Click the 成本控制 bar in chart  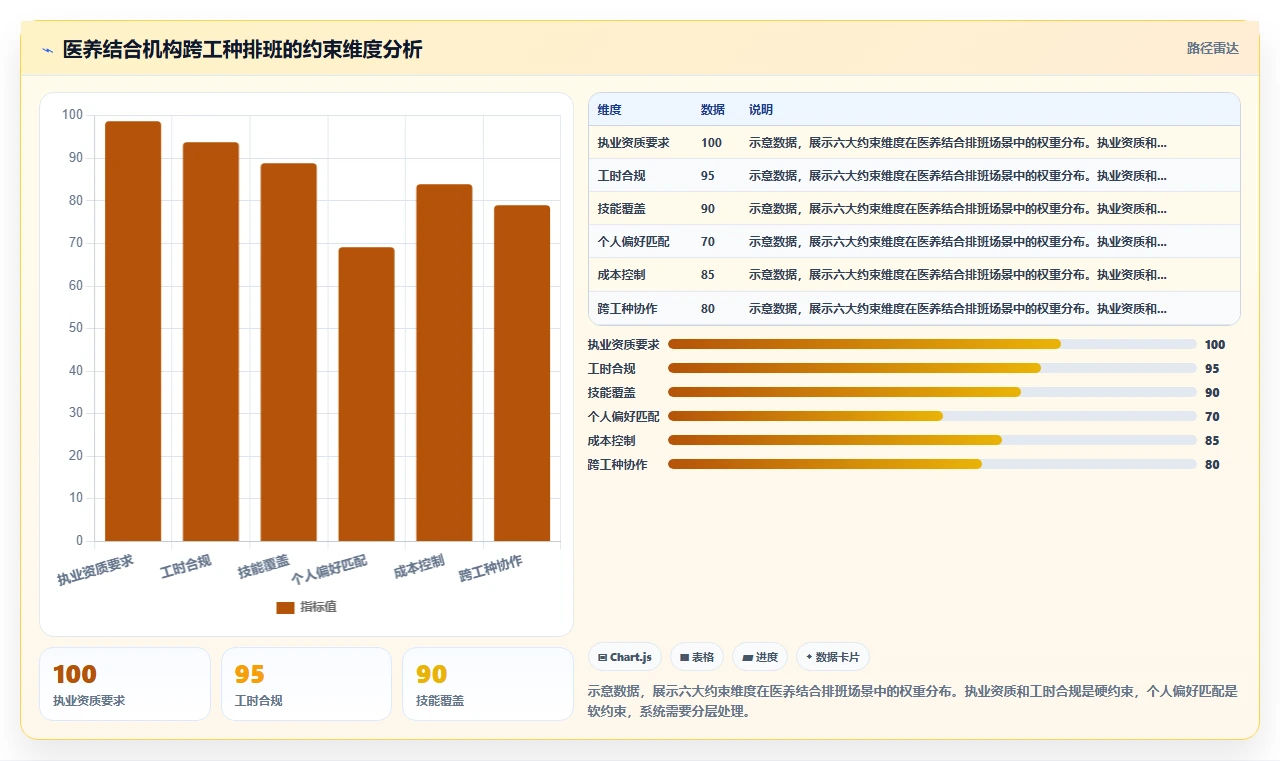coord(444,363)
